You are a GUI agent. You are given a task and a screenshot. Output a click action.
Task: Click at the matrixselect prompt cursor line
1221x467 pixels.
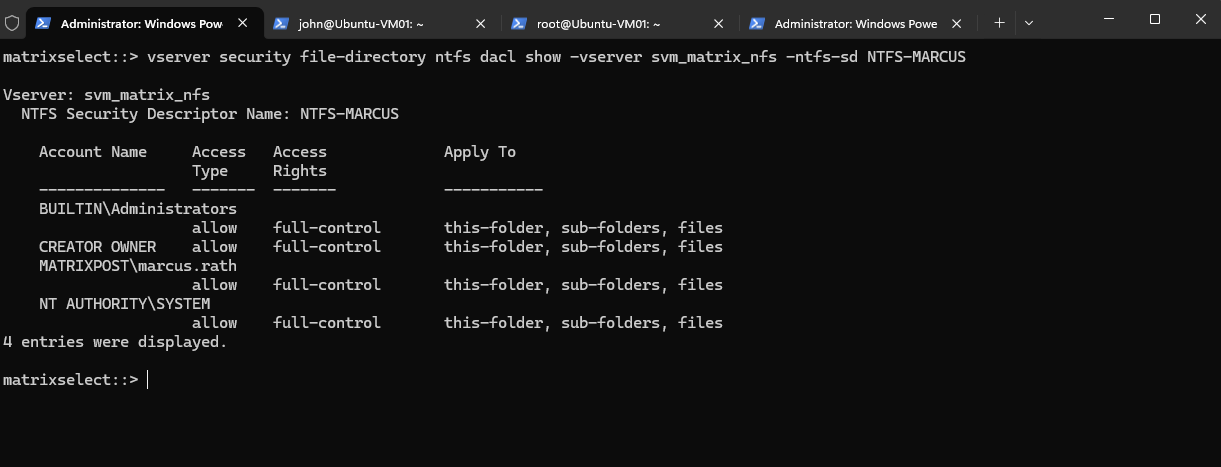75,380
